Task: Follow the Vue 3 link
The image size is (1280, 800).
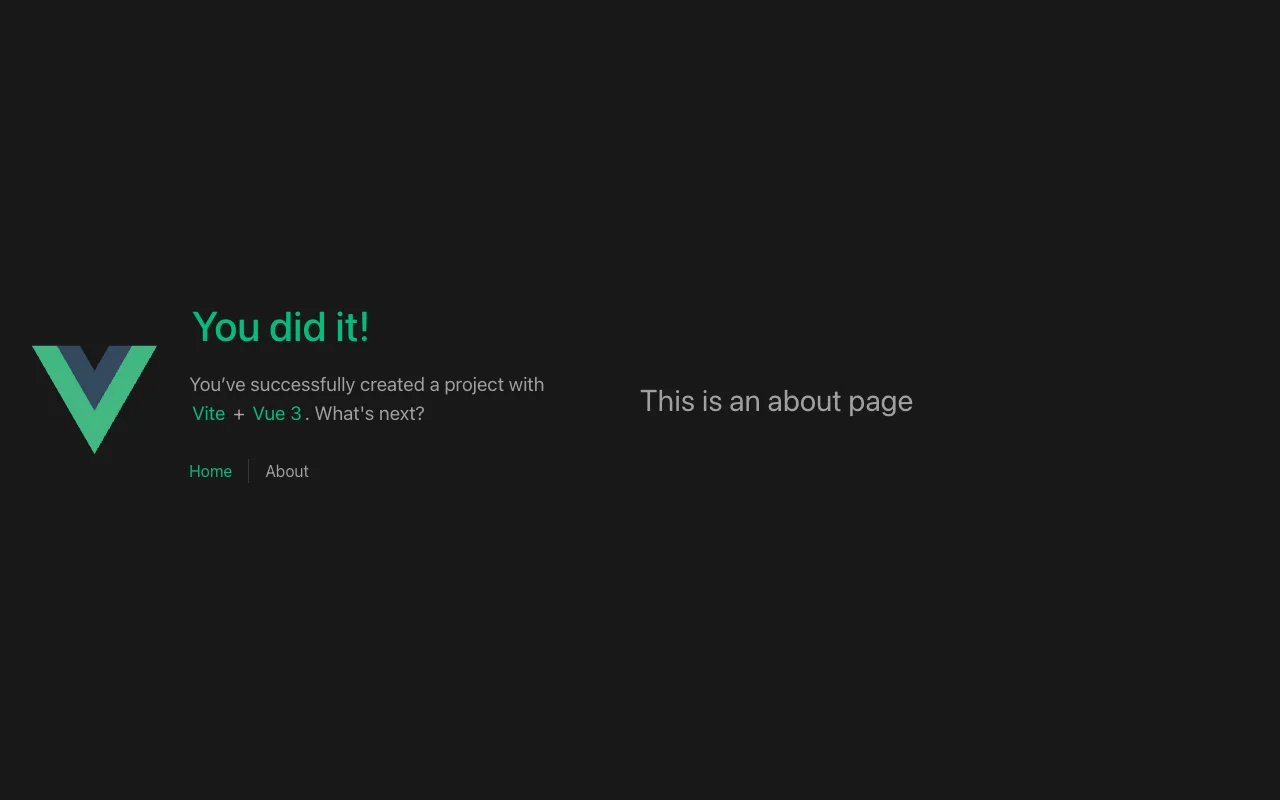Action: pyautogui.click(x=277, y=413)
